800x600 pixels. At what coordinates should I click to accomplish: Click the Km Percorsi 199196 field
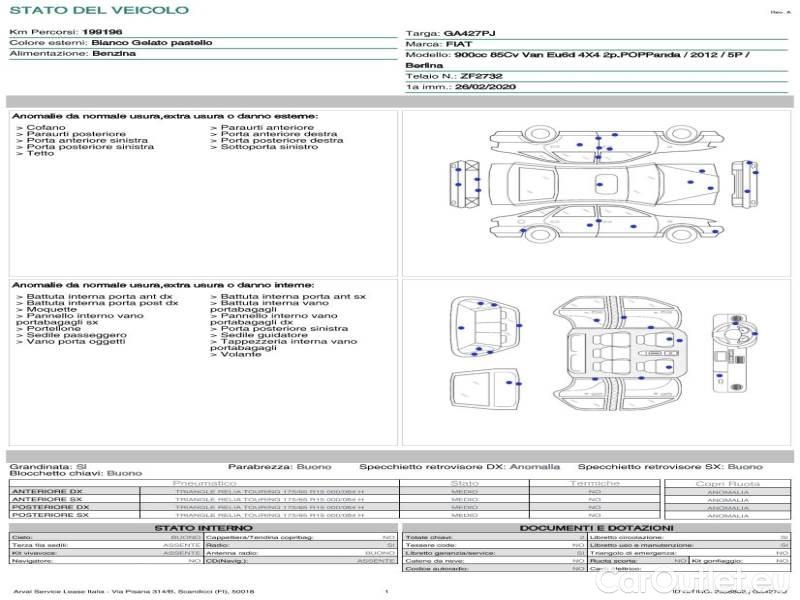pyautogui.click(x=66, y=32)
